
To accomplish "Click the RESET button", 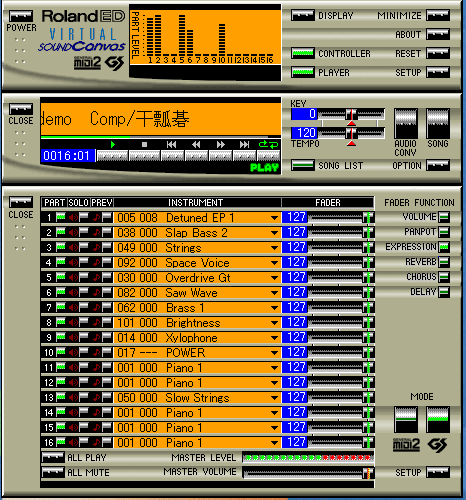I will [438, 53].
